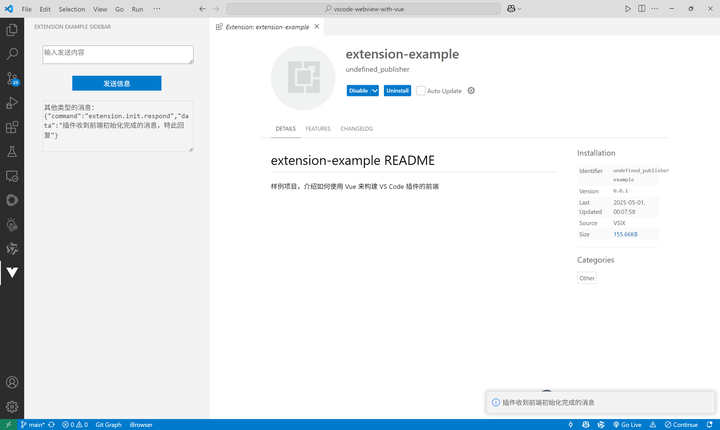Open the Edit menu
This screenshot has width=720, height=430.
coord(45,9)
